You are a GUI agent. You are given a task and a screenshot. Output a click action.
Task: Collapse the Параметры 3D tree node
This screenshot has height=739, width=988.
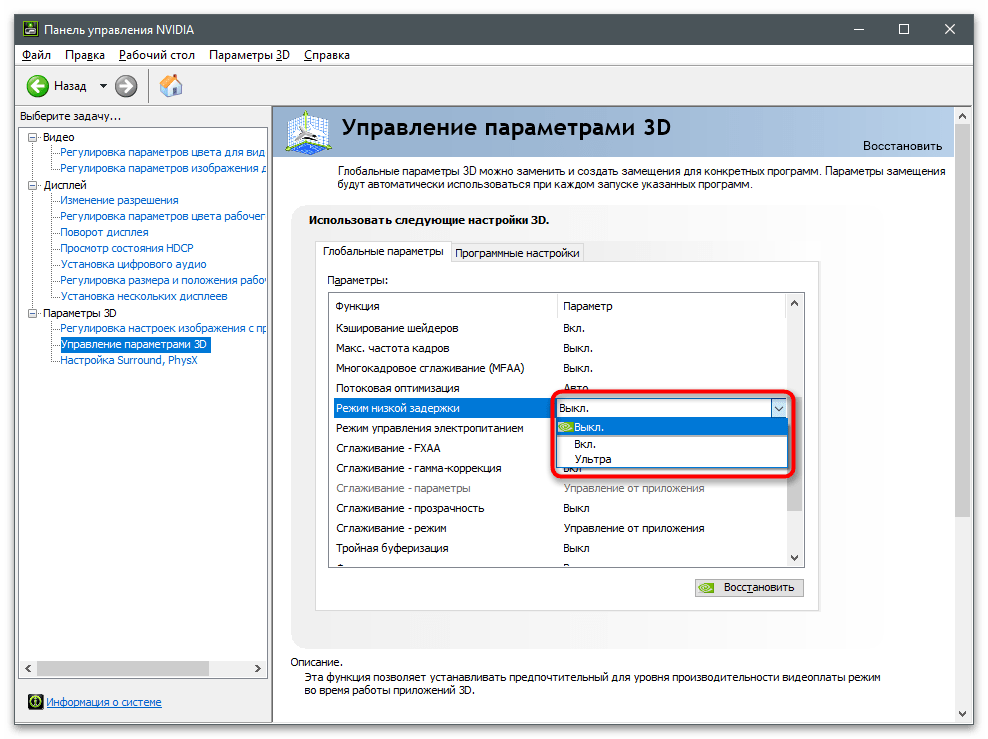tap(33, 313)
